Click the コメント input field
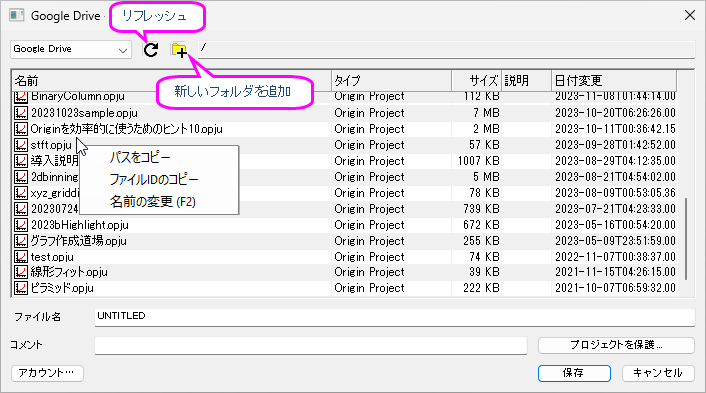706x393 pixels. pyautogui.click(x=311, y=345)
